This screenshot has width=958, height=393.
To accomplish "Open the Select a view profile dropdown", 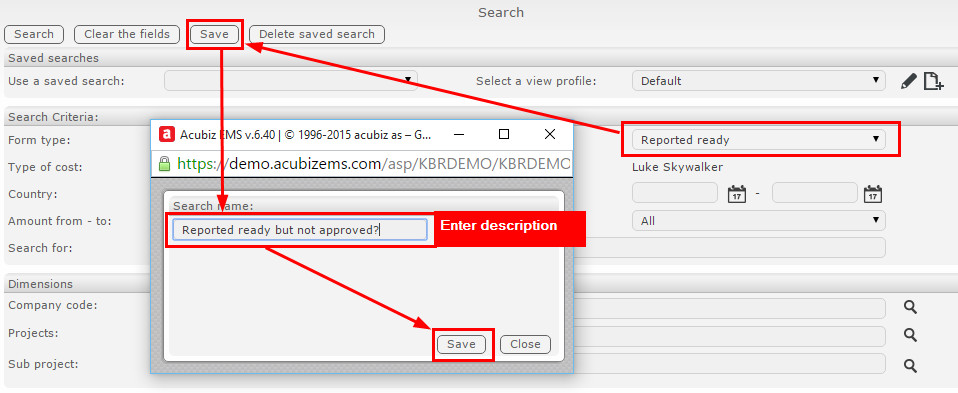I will point(759,81).
